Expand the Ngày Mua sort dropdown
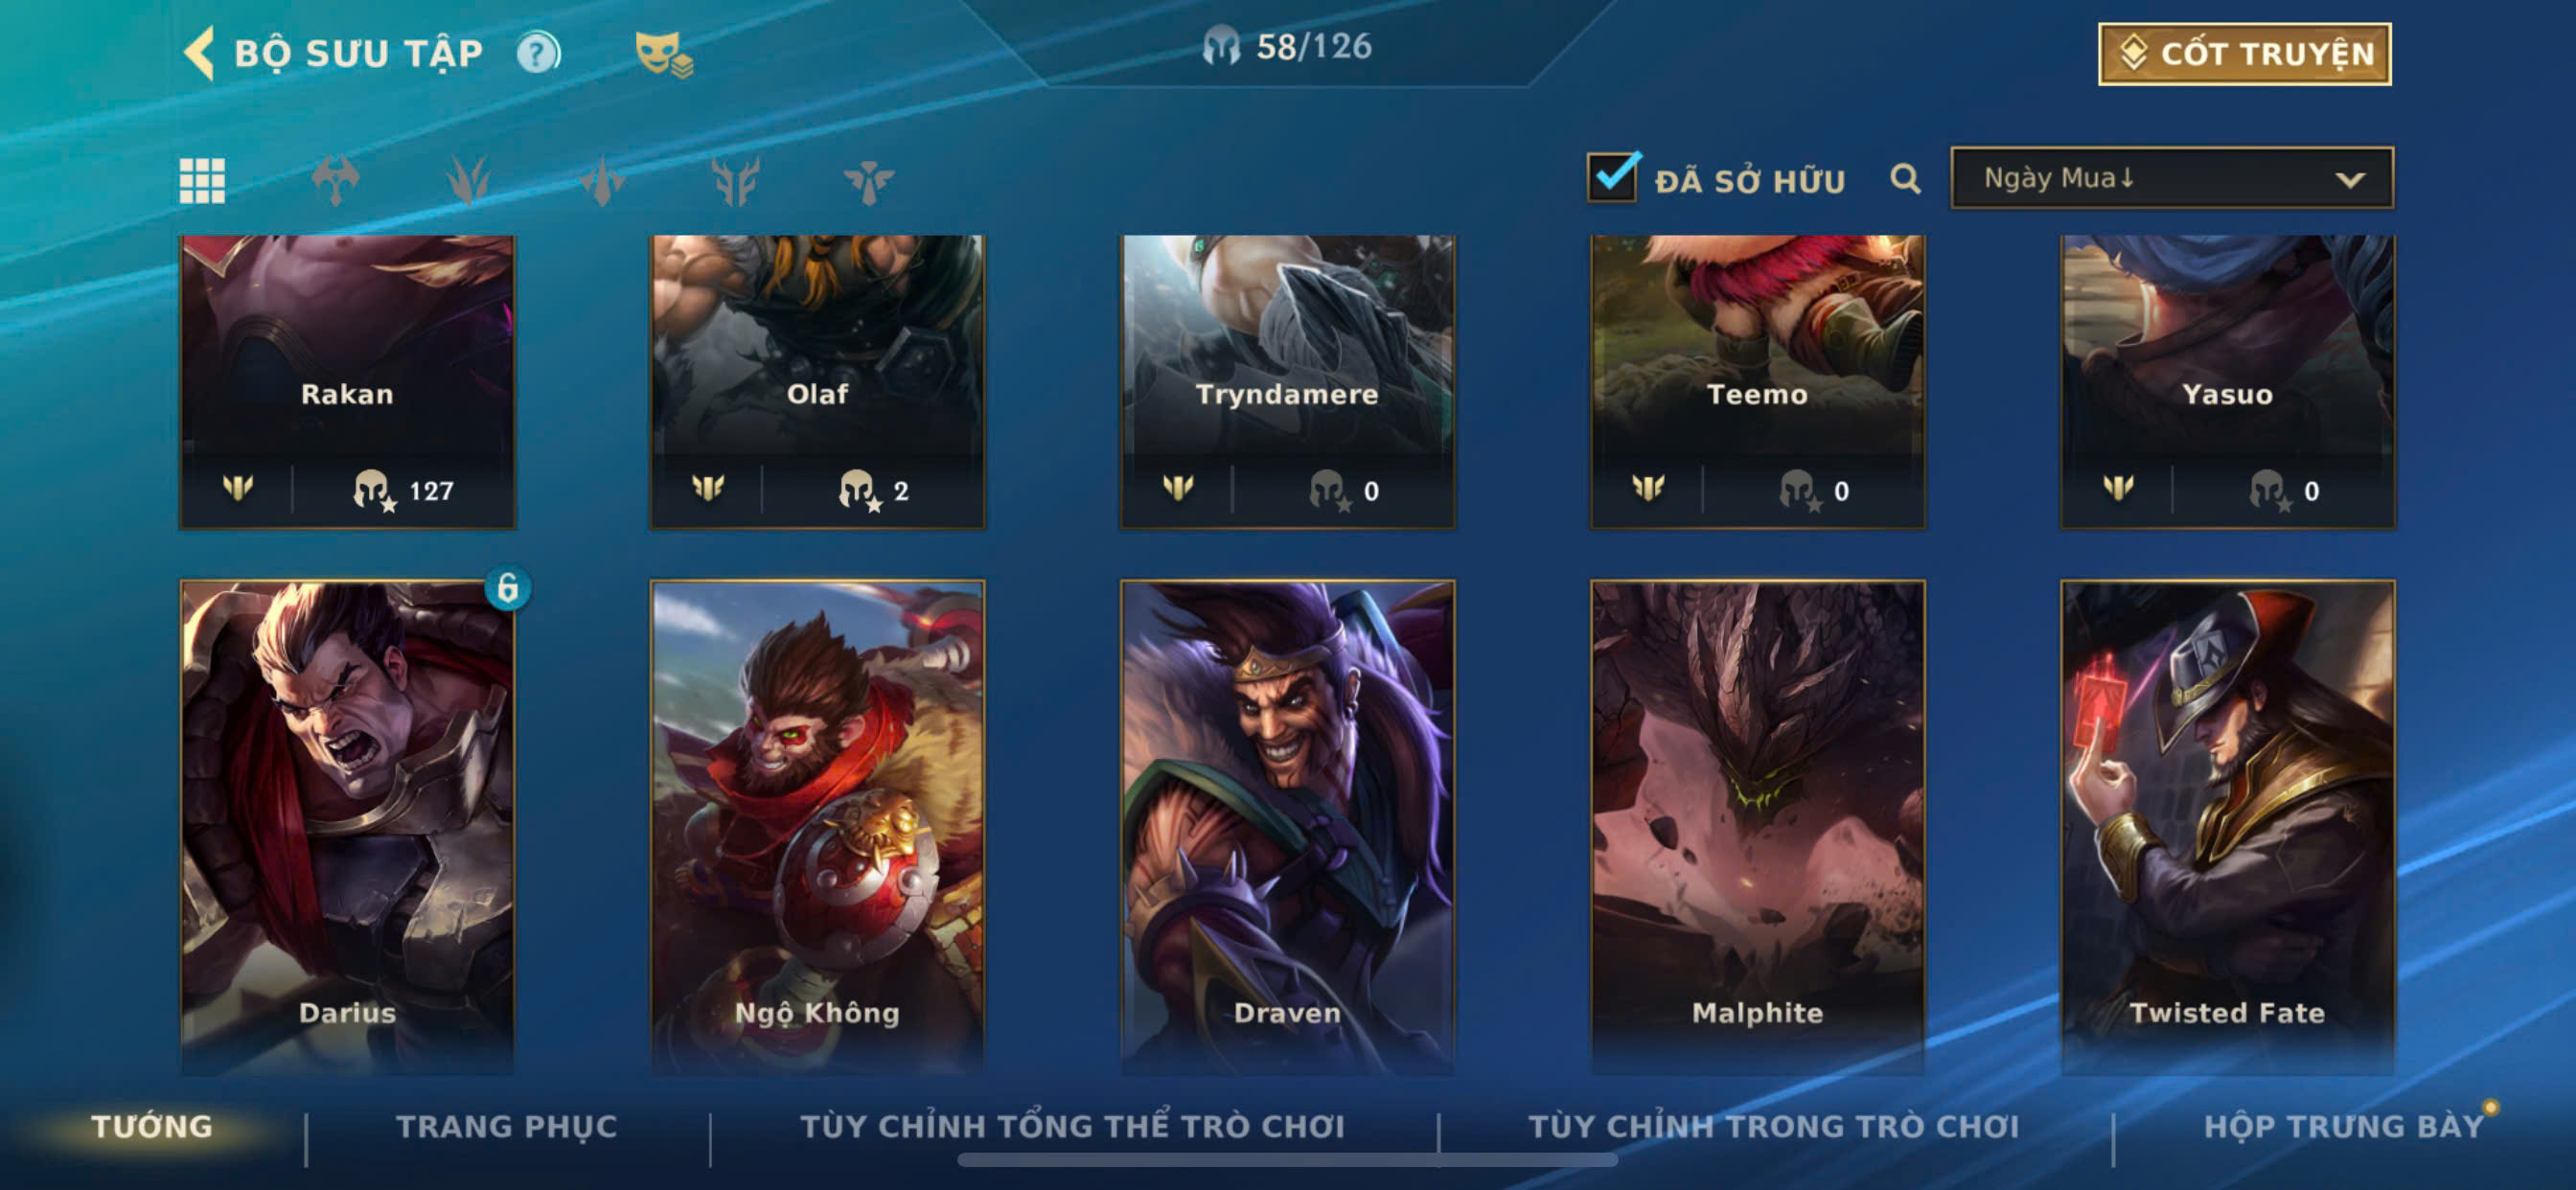This screenshot has height=1190, width=2576. click(2172, 178)
